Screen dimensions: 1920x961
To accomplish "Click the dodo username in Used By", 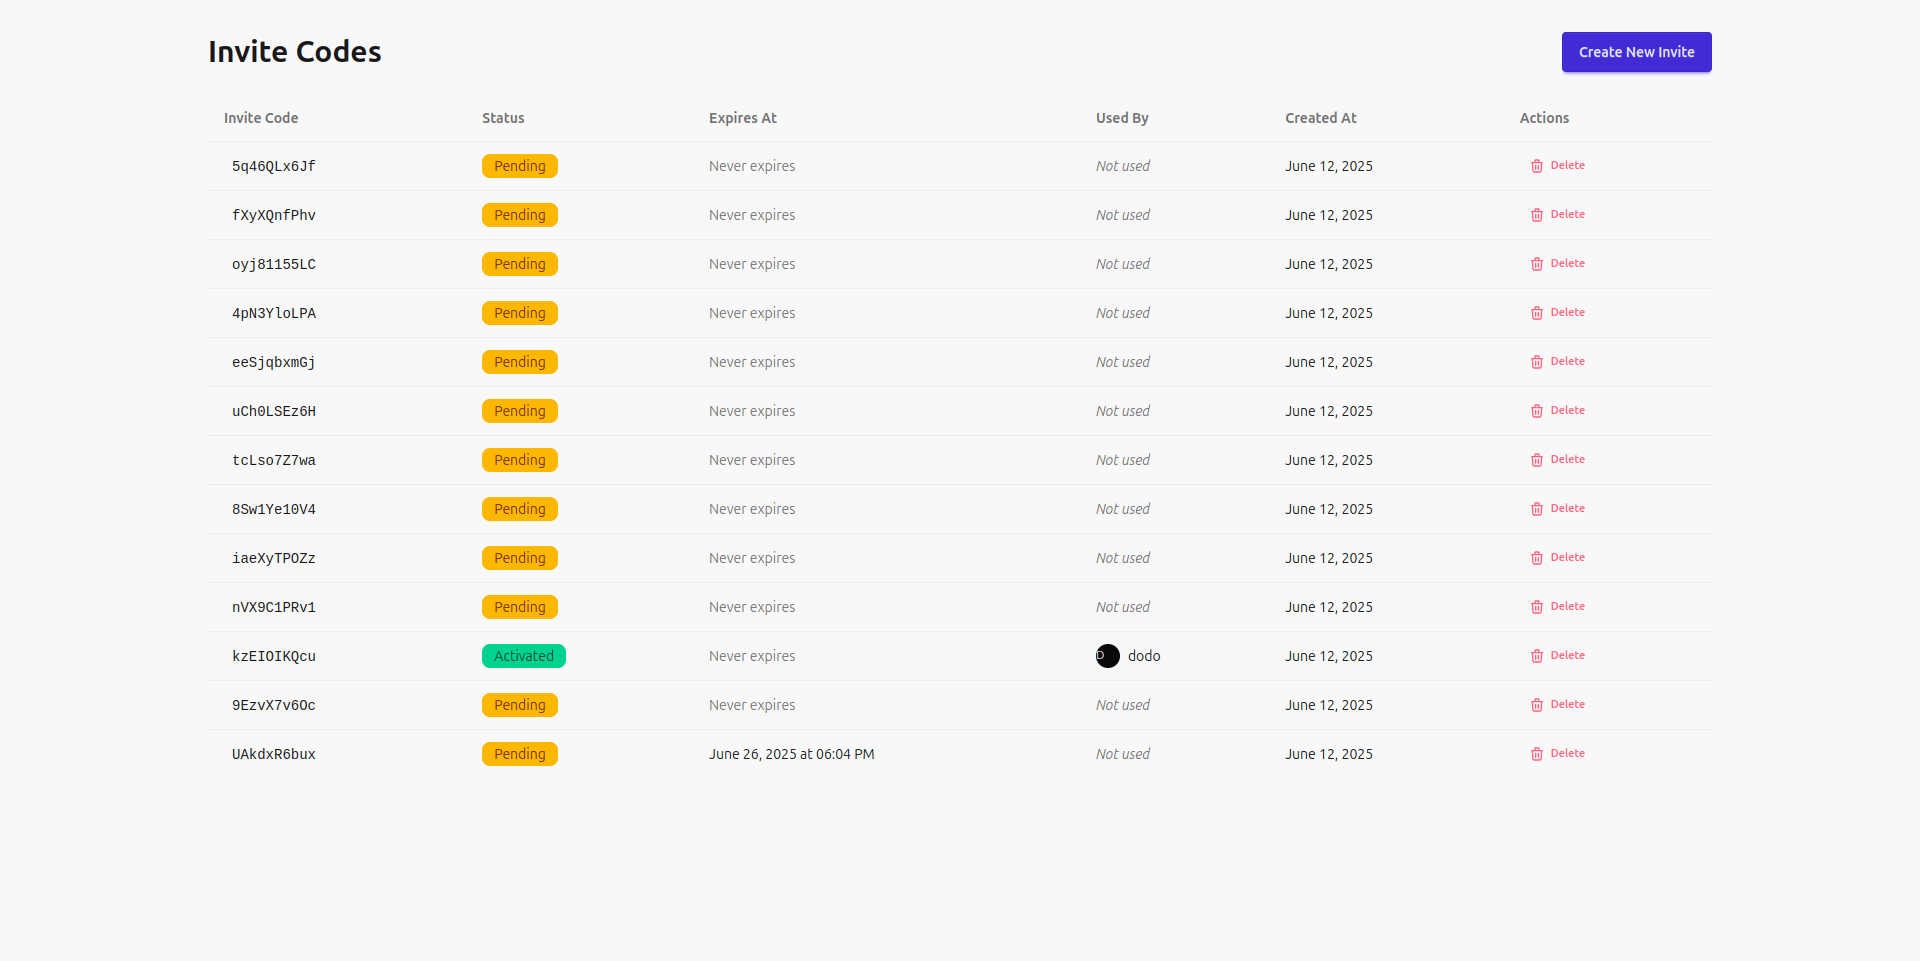I will (x=1144, y=656).
